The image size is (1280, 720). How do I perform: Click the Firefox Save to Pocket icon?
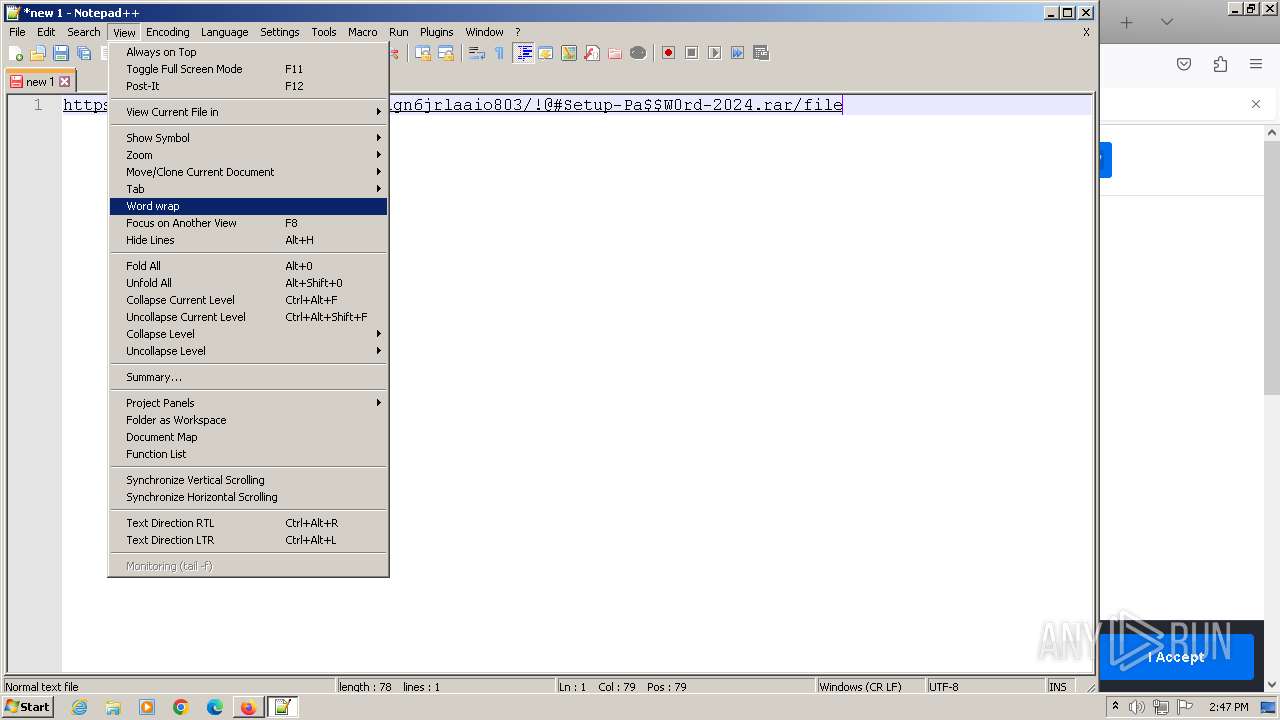(x=1184, y=64)
